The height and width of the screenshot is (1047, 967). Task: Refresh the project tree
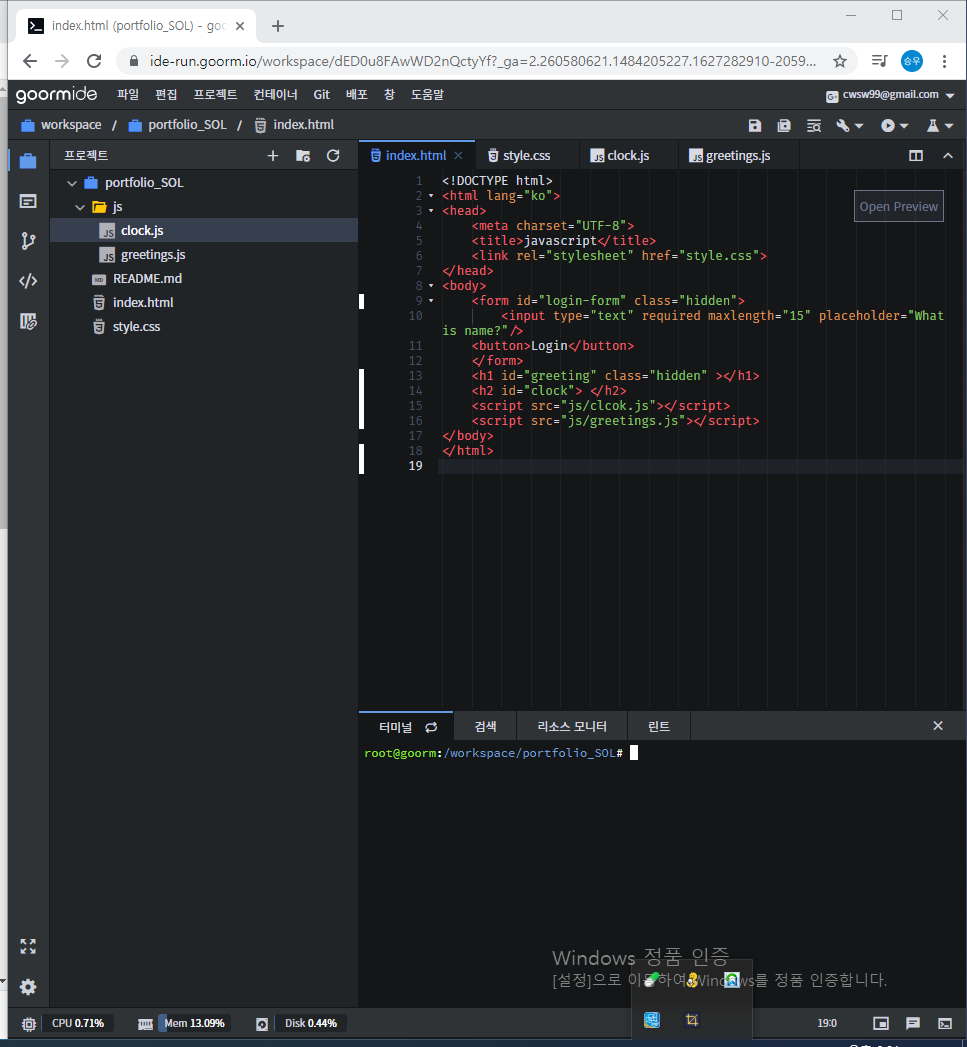pos(333,156)
